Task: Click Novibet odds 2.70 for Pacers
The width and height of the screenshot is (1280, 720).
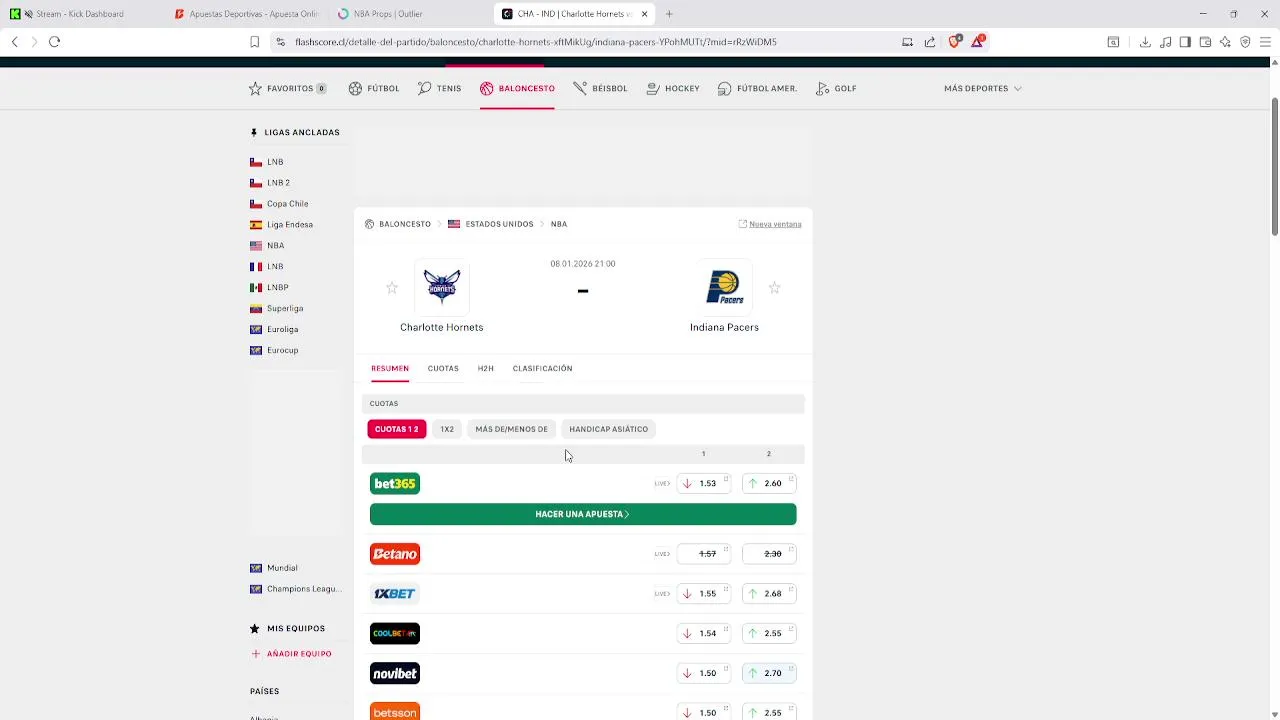Action: (769, 674)
